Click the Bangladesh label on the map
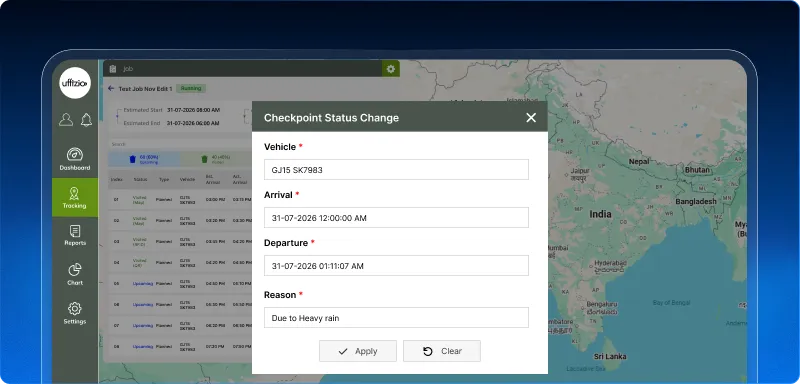The width and height of the screenshot is (800, 384). pos(696,201)
